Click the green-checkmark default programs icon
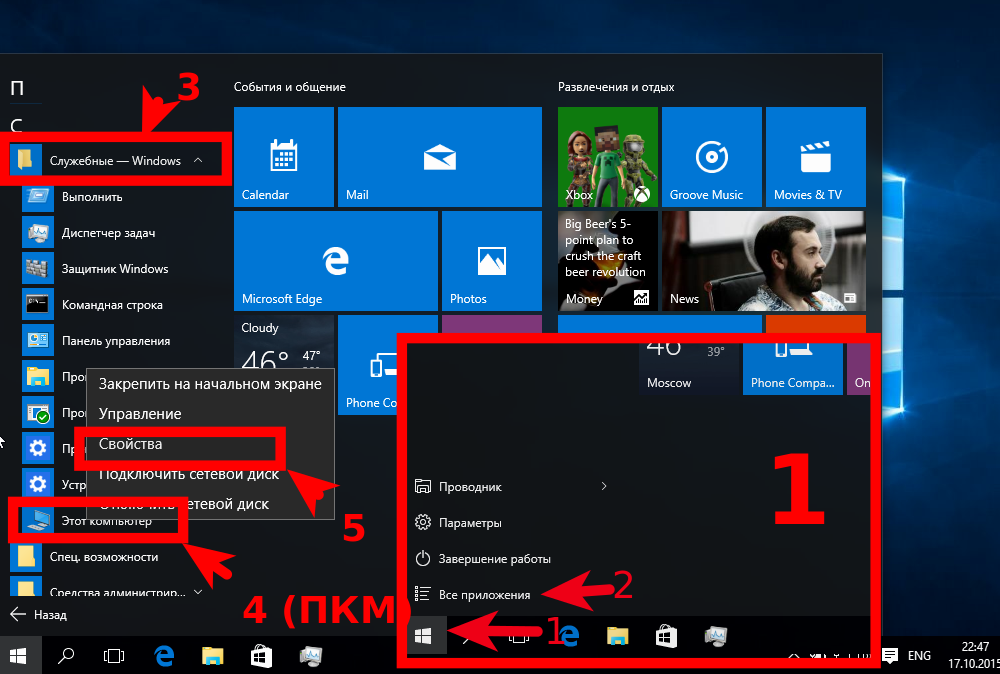 pyautogui.click(x=38, y=413)
